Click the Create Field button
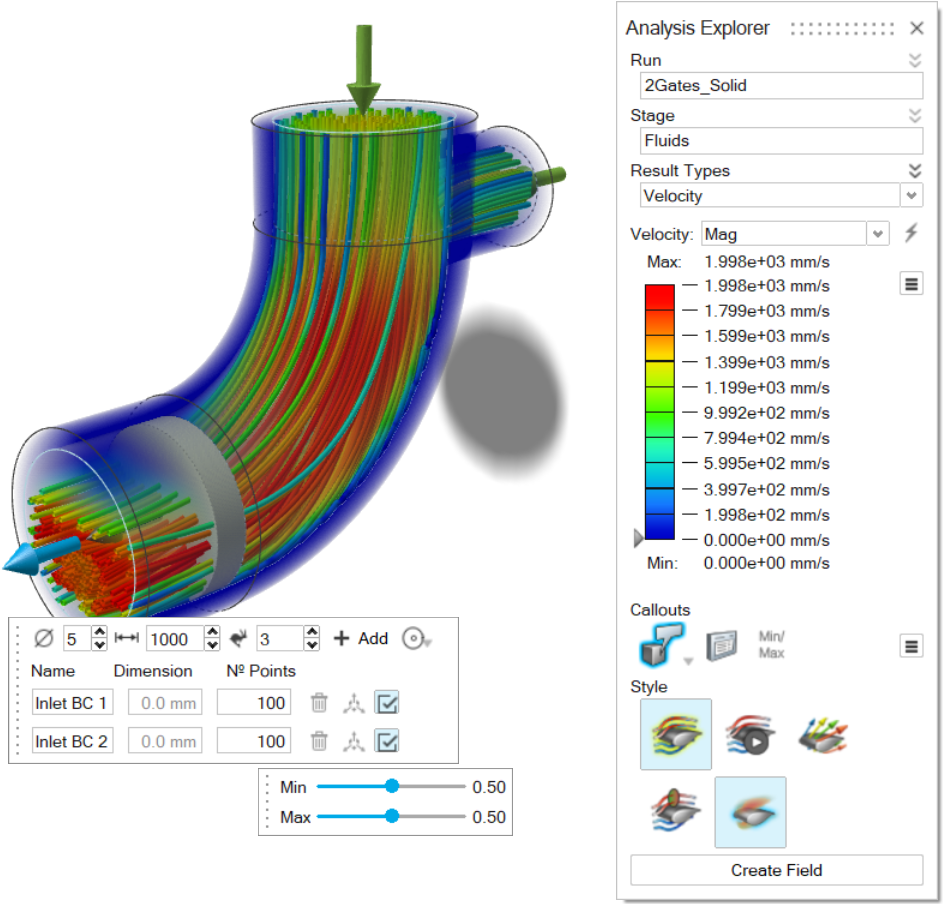This screenshot has height=904, width=943. [776, 870]
